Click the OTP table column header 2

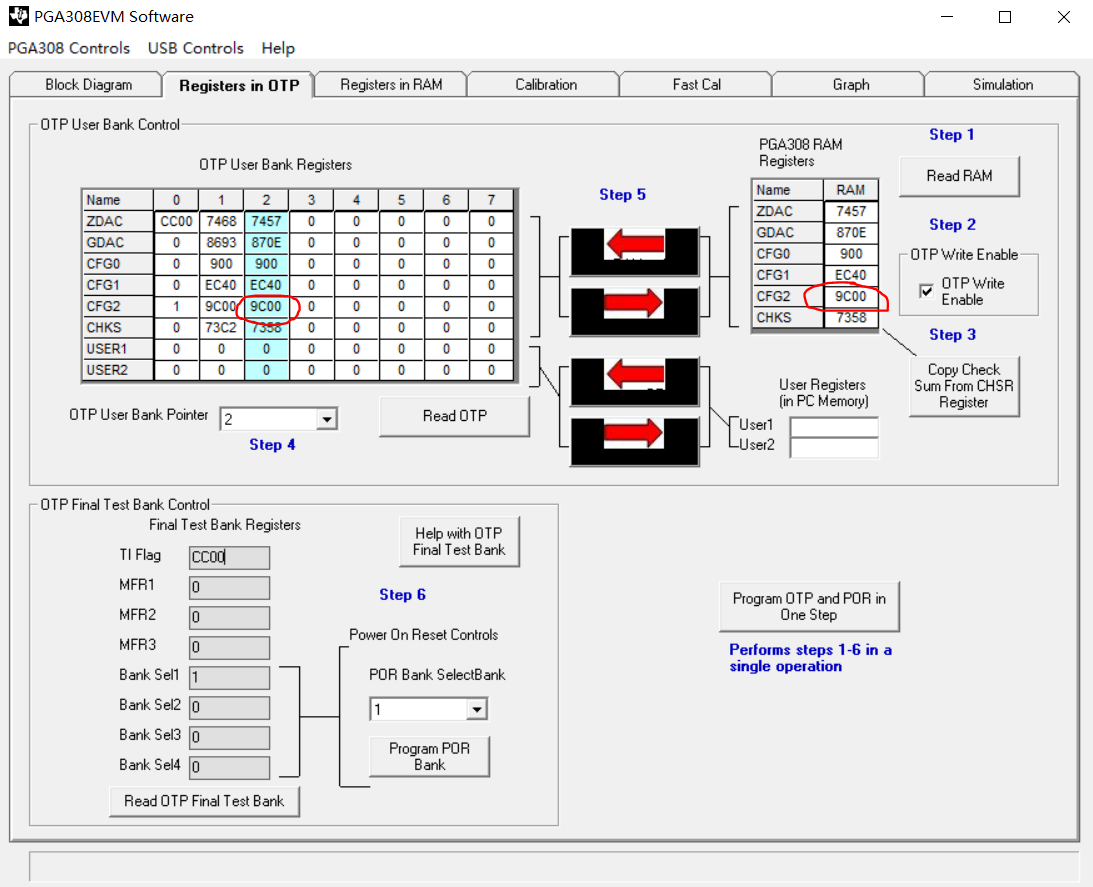266,200
